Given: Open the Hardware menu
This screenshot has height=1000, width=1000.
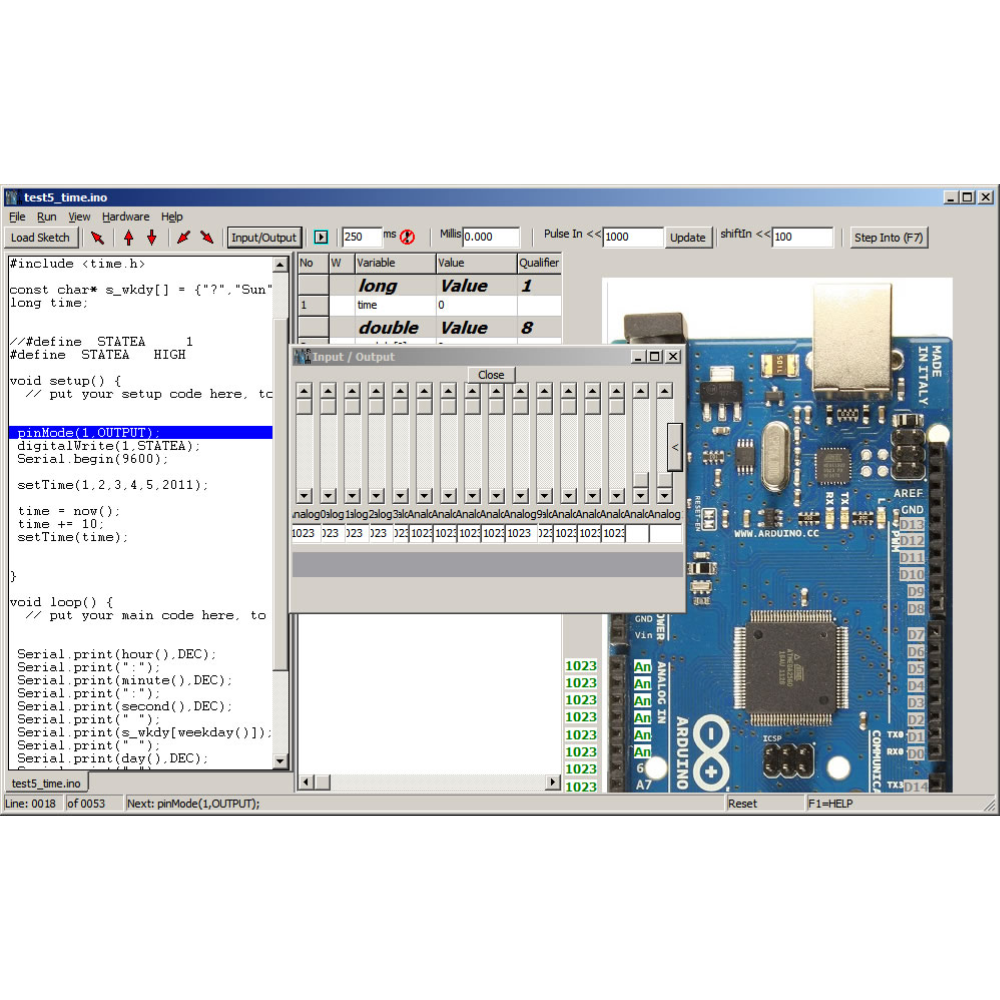Looking at the screenshot, I should tap(126, 217).
